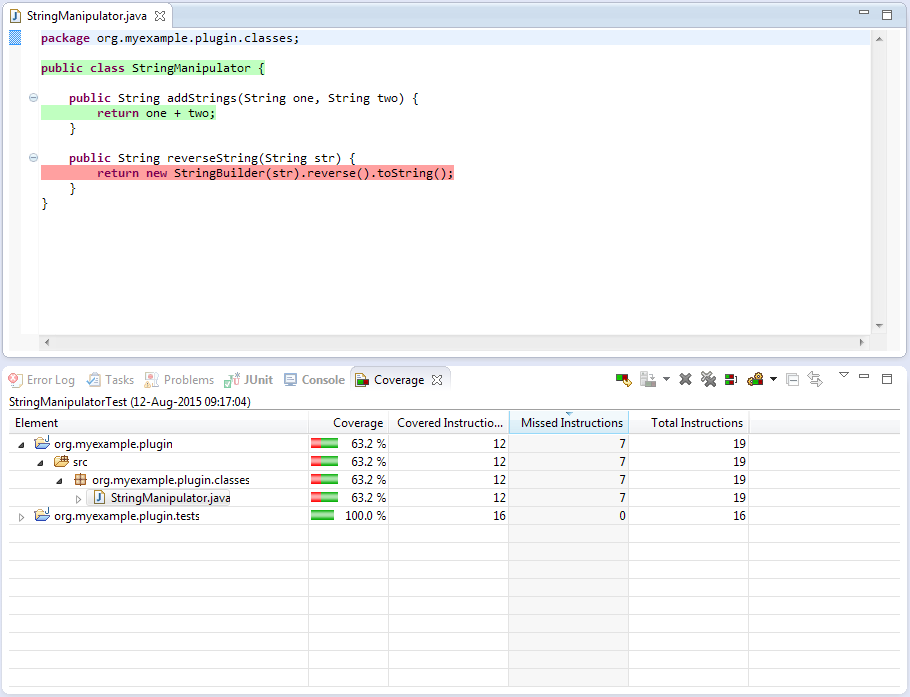This screenshot has width=910, height=697.
Task: Click the org.myexample.plugin.tests project icon
Action: pyautogui.click(x=42, y=515)
